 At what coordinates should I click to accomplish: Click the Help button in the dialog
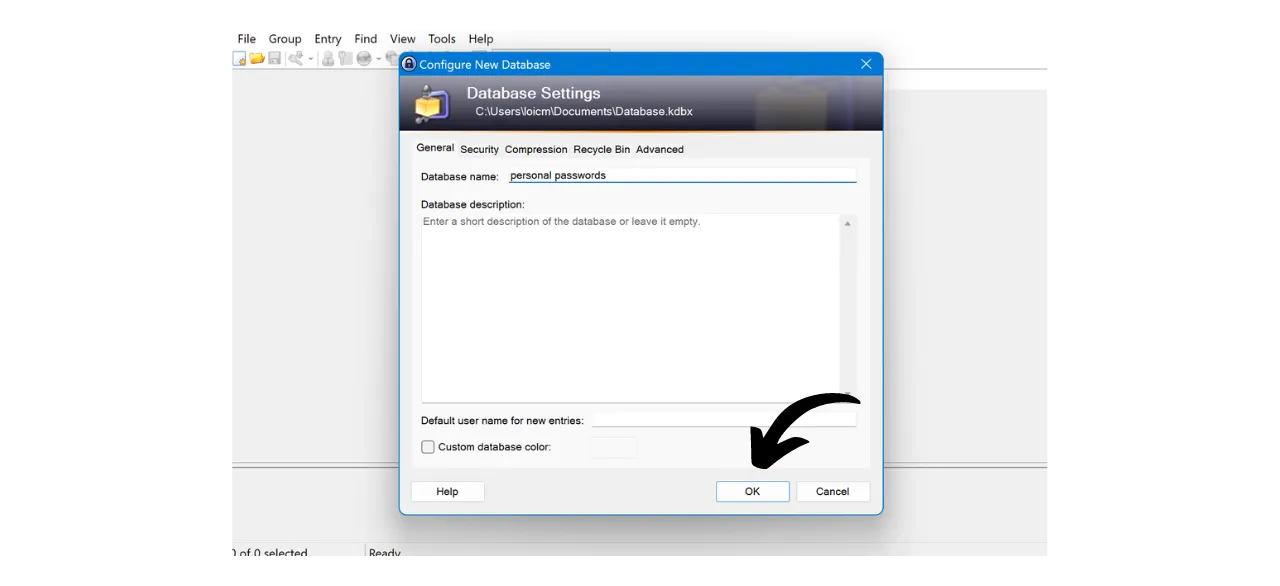point(447,491)
